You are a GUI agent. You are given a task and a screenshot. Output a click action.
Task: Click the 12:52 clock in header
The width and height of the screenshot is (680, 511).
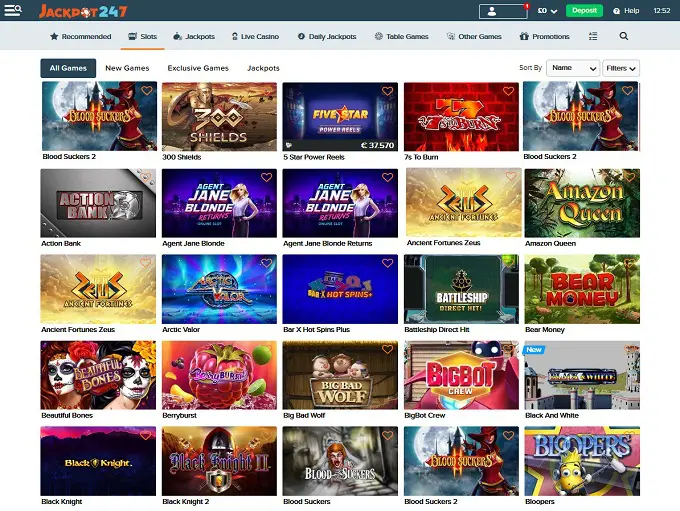pyautogui.click(x=662, y=11)
